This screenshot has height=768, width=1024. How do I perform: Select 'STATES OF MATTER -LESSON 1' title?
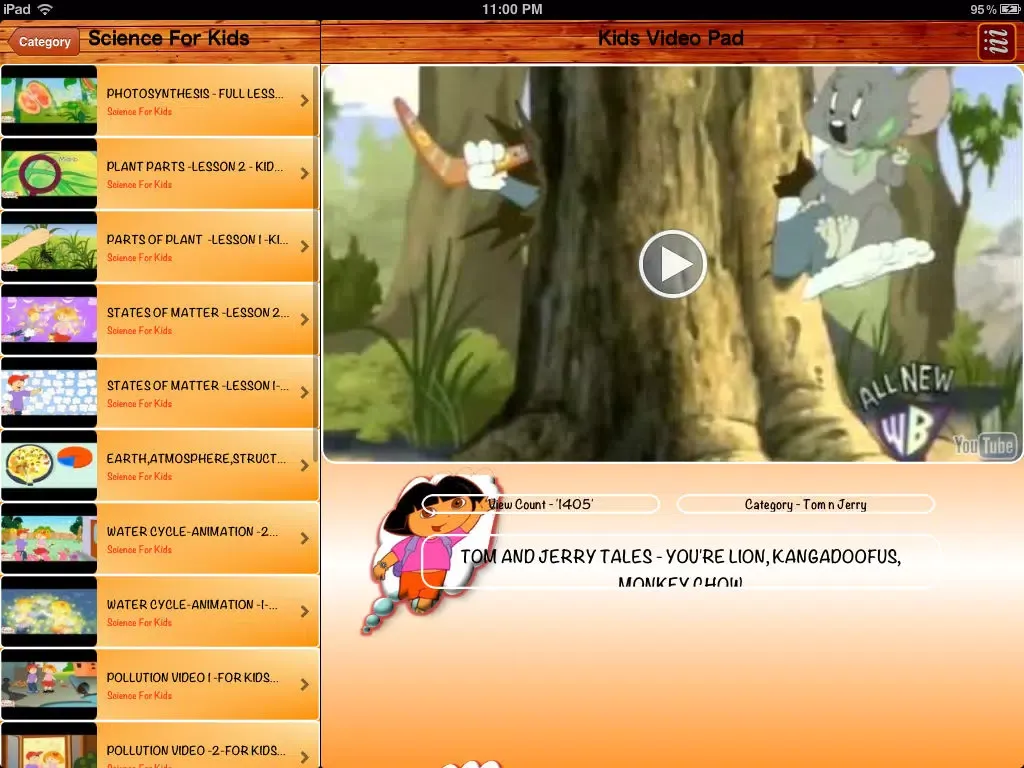[197, 386]
